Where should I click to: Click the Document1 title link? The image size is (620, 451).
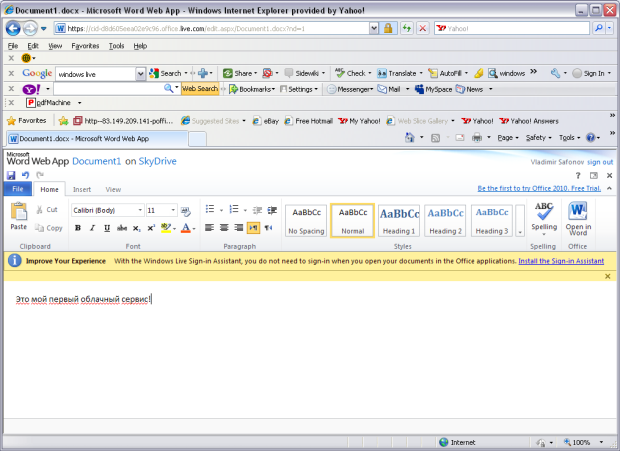click(x=96, y=161)
